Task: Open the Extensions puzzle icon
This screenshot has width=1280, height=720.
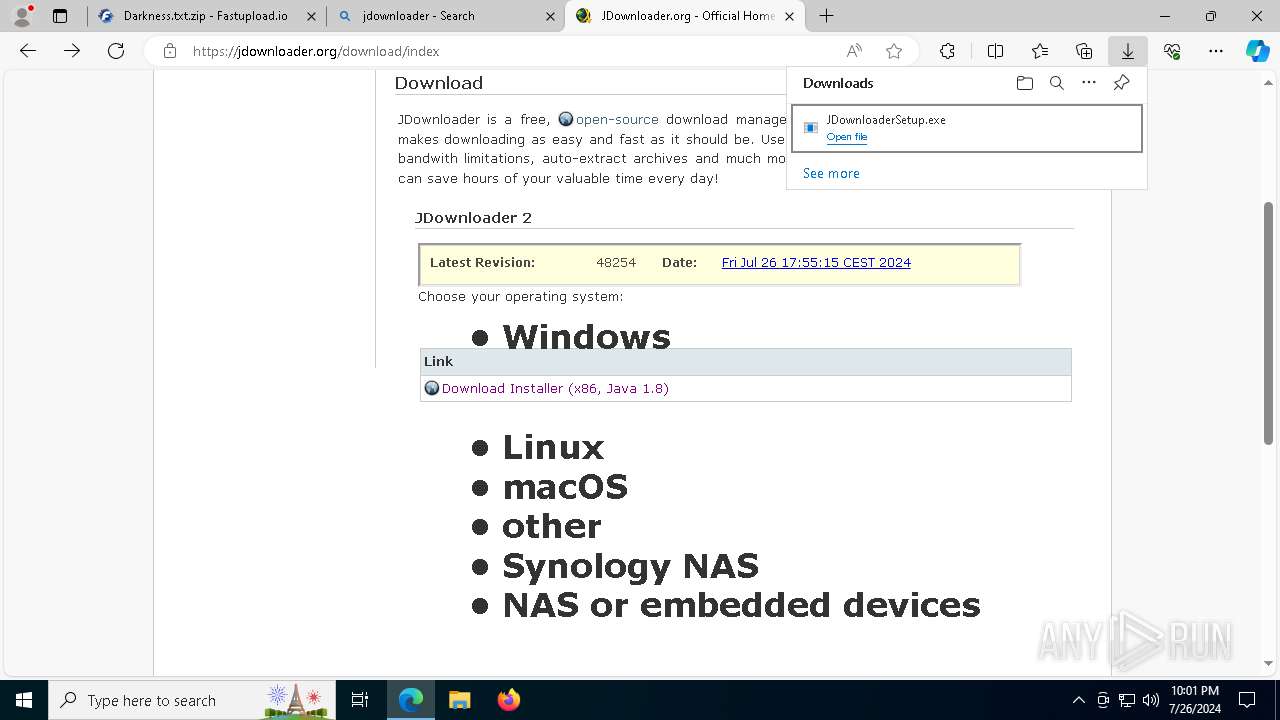Action: [x=947, y=51]
